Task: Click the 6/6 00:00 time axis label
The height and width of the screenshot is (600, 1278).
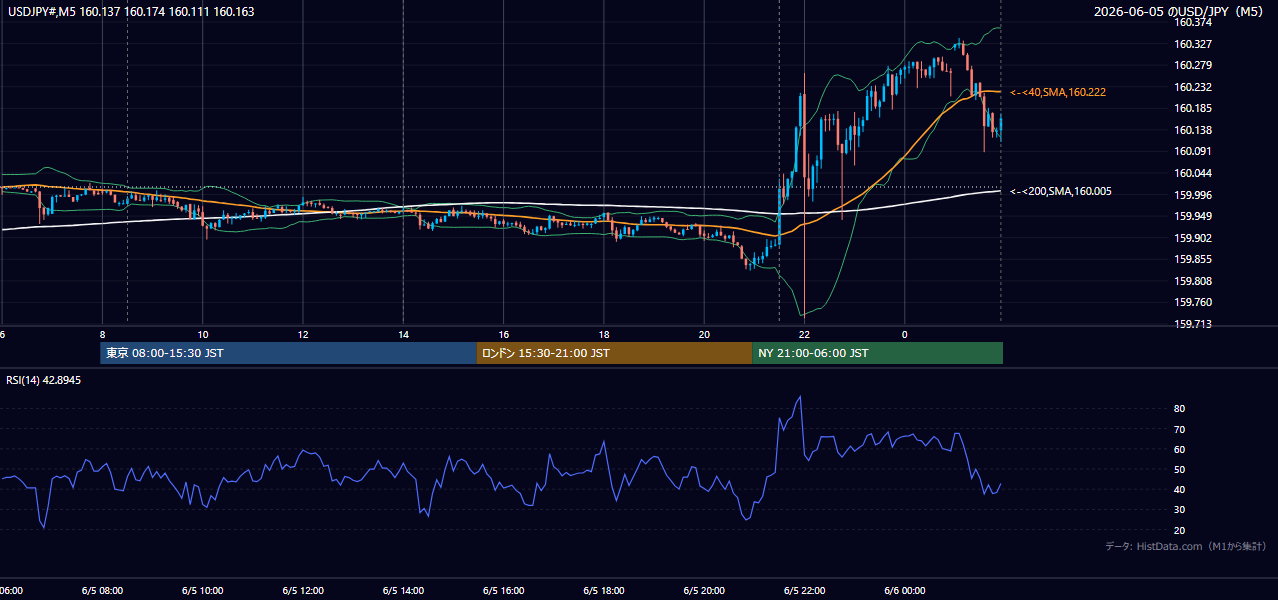Action: coord(904,590)
